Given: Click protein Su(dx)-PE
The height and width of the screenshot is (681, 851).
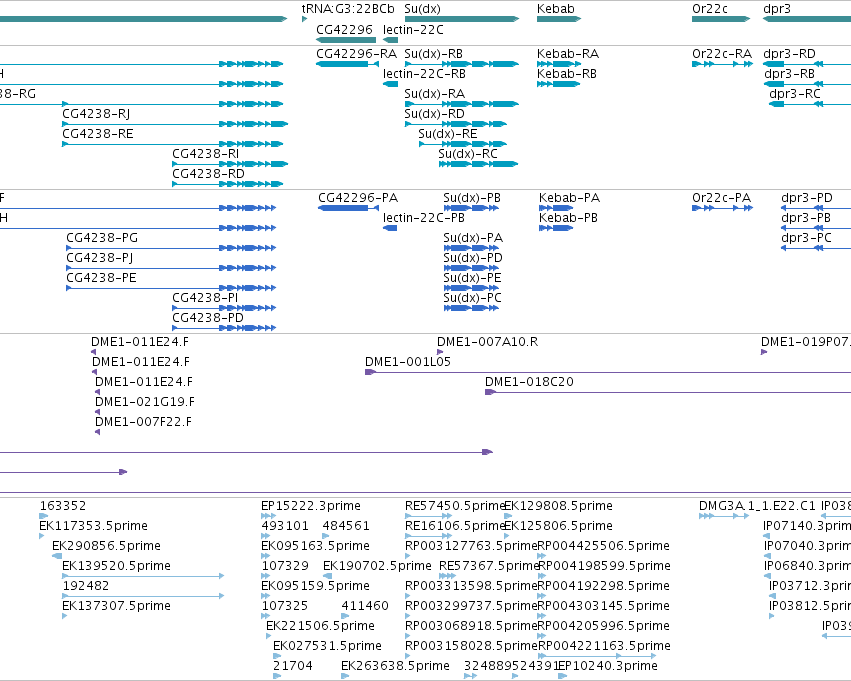Looking at the screenshot, I should pos(471,288).
